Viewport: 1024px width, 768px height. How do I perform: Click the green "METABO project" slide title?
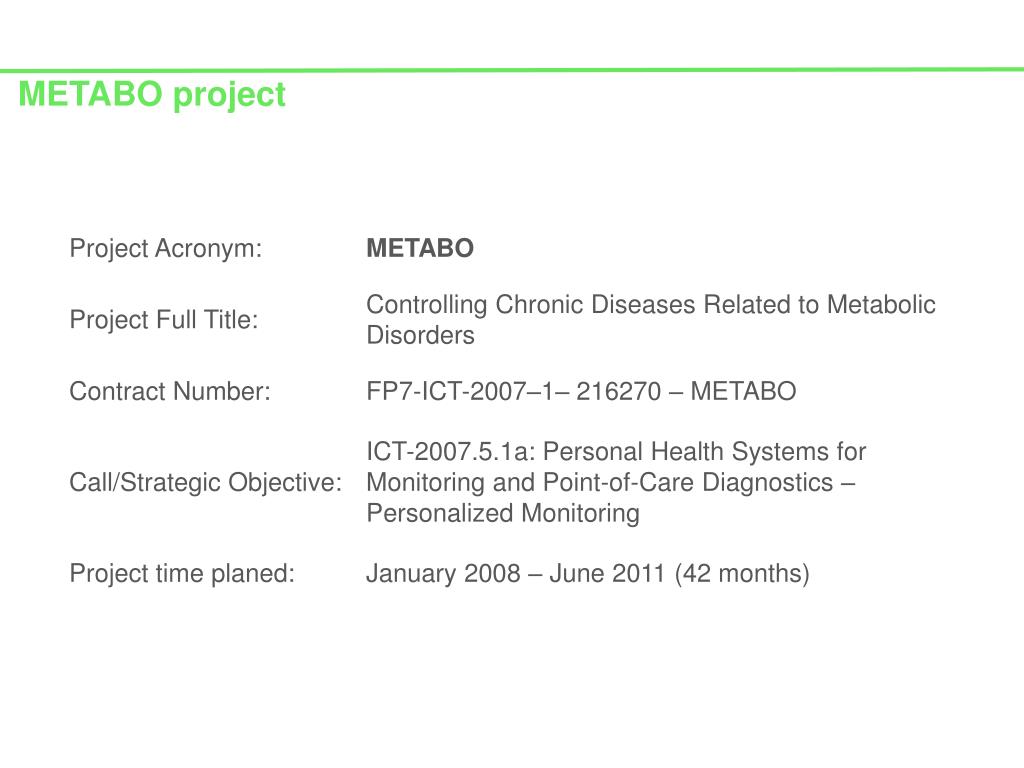tap(152, 95)
